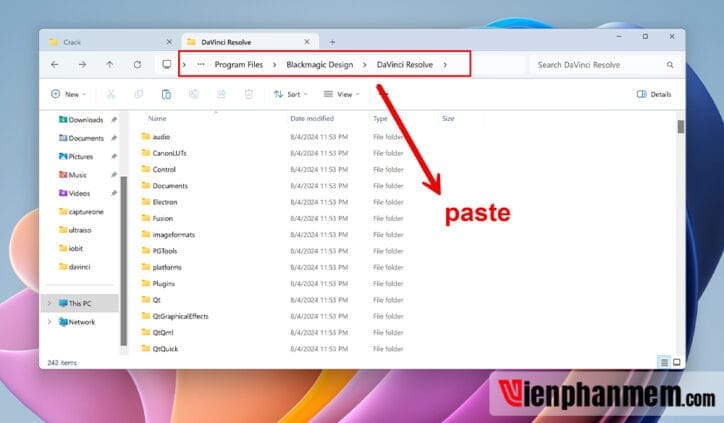Expand the This PC tree node
Image resolution: width=724 pixels, height=423 pixels.
coord(49,303)
